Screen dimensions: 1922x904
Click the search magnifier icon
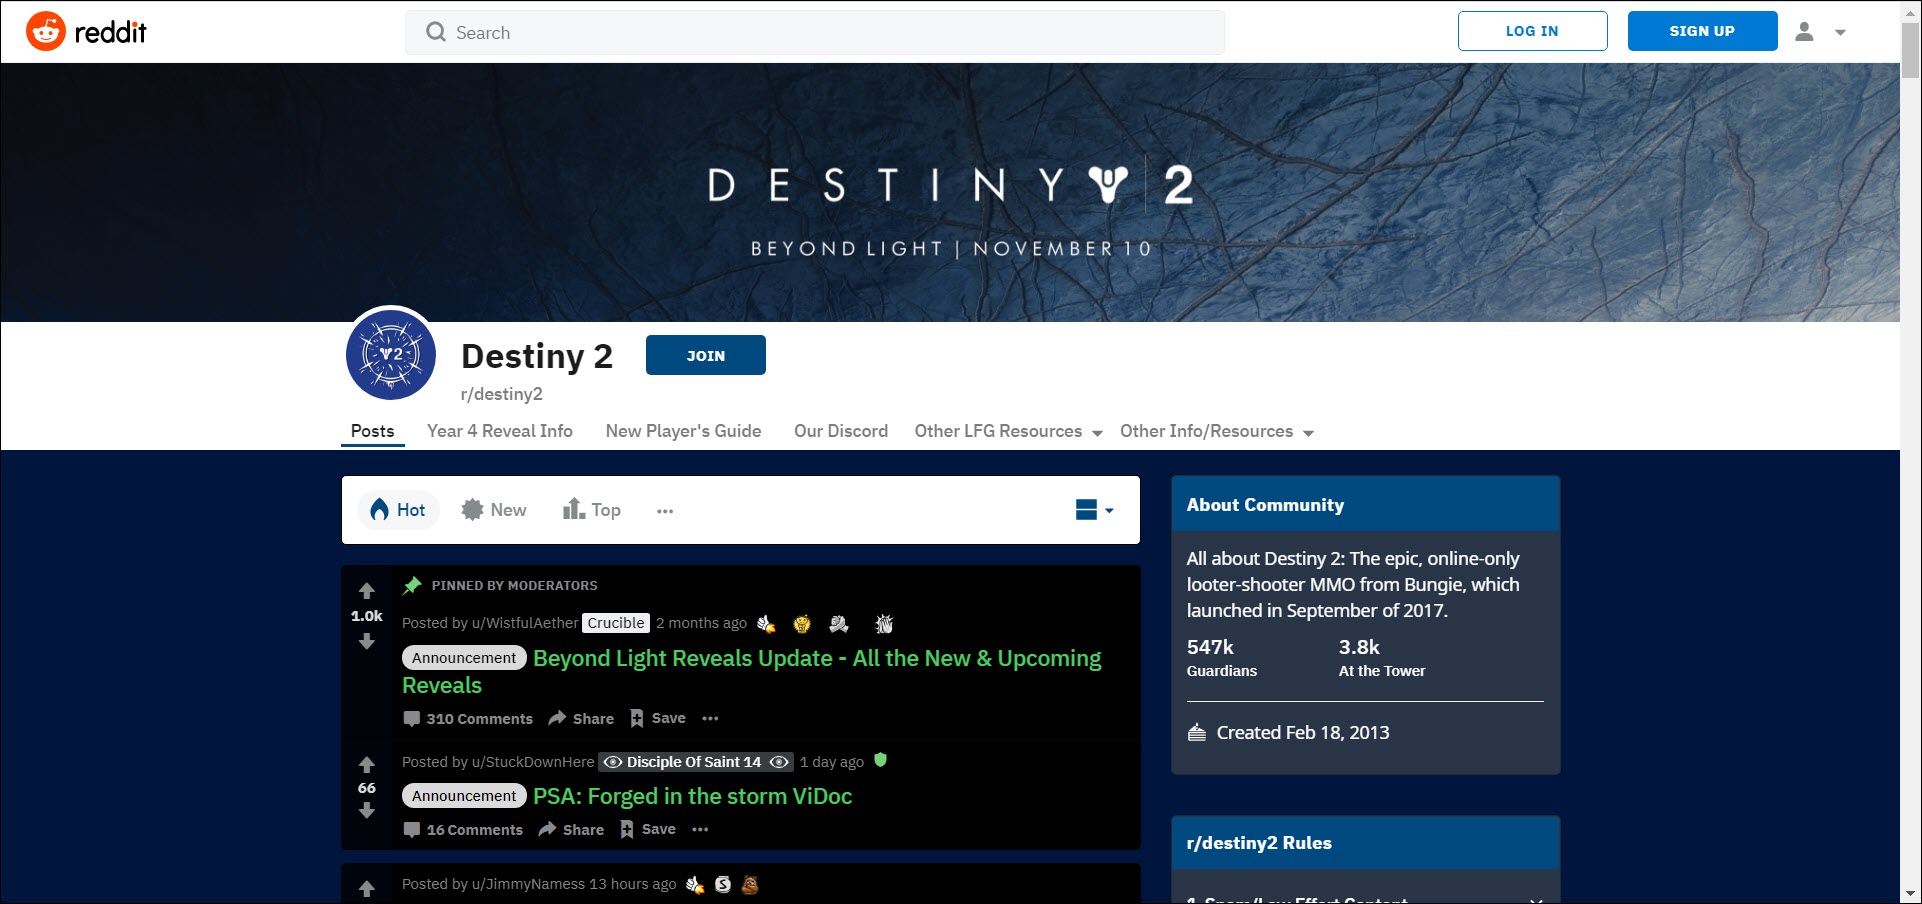(435, 32)
